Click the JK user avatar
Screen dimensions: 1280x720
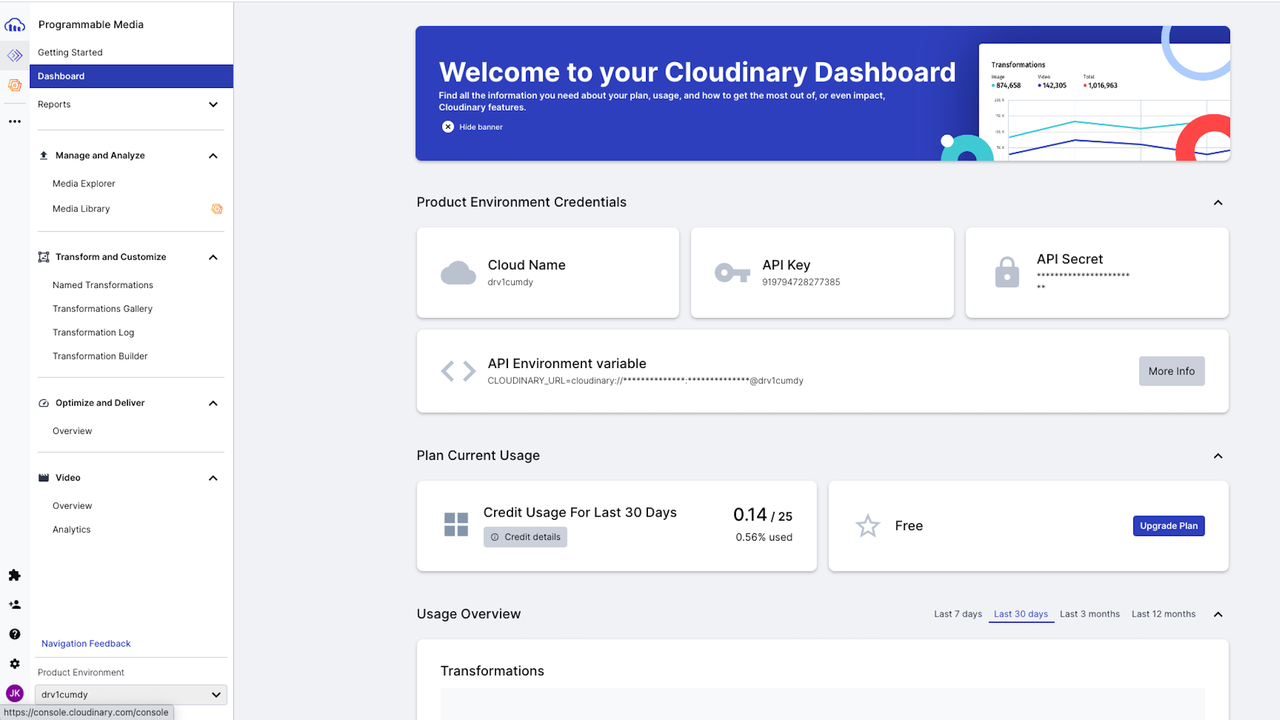click(14, 693)
